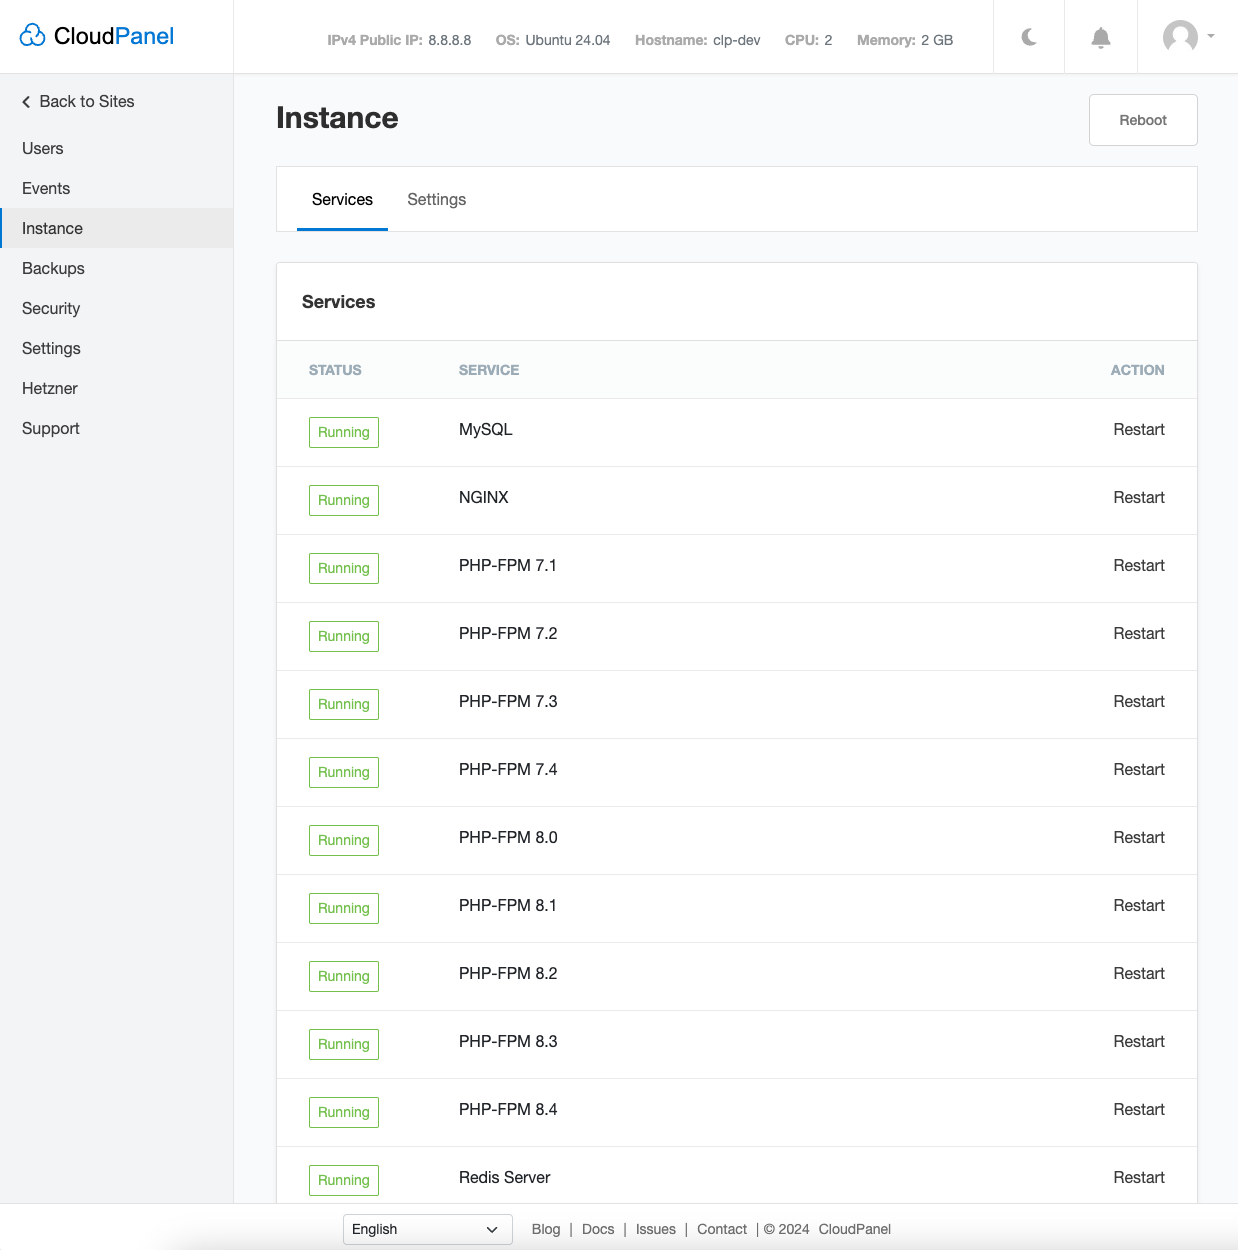Open the English language dropdown

(x=427, y=1229)
